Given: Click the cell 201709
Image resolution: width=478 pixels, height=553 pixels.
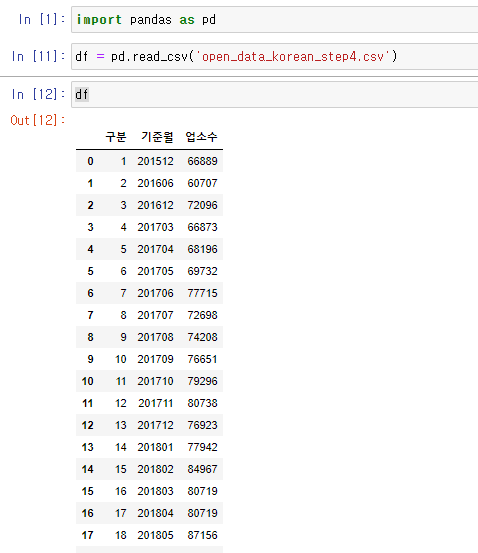Looking at the screenshot, I should click(156, 359).
